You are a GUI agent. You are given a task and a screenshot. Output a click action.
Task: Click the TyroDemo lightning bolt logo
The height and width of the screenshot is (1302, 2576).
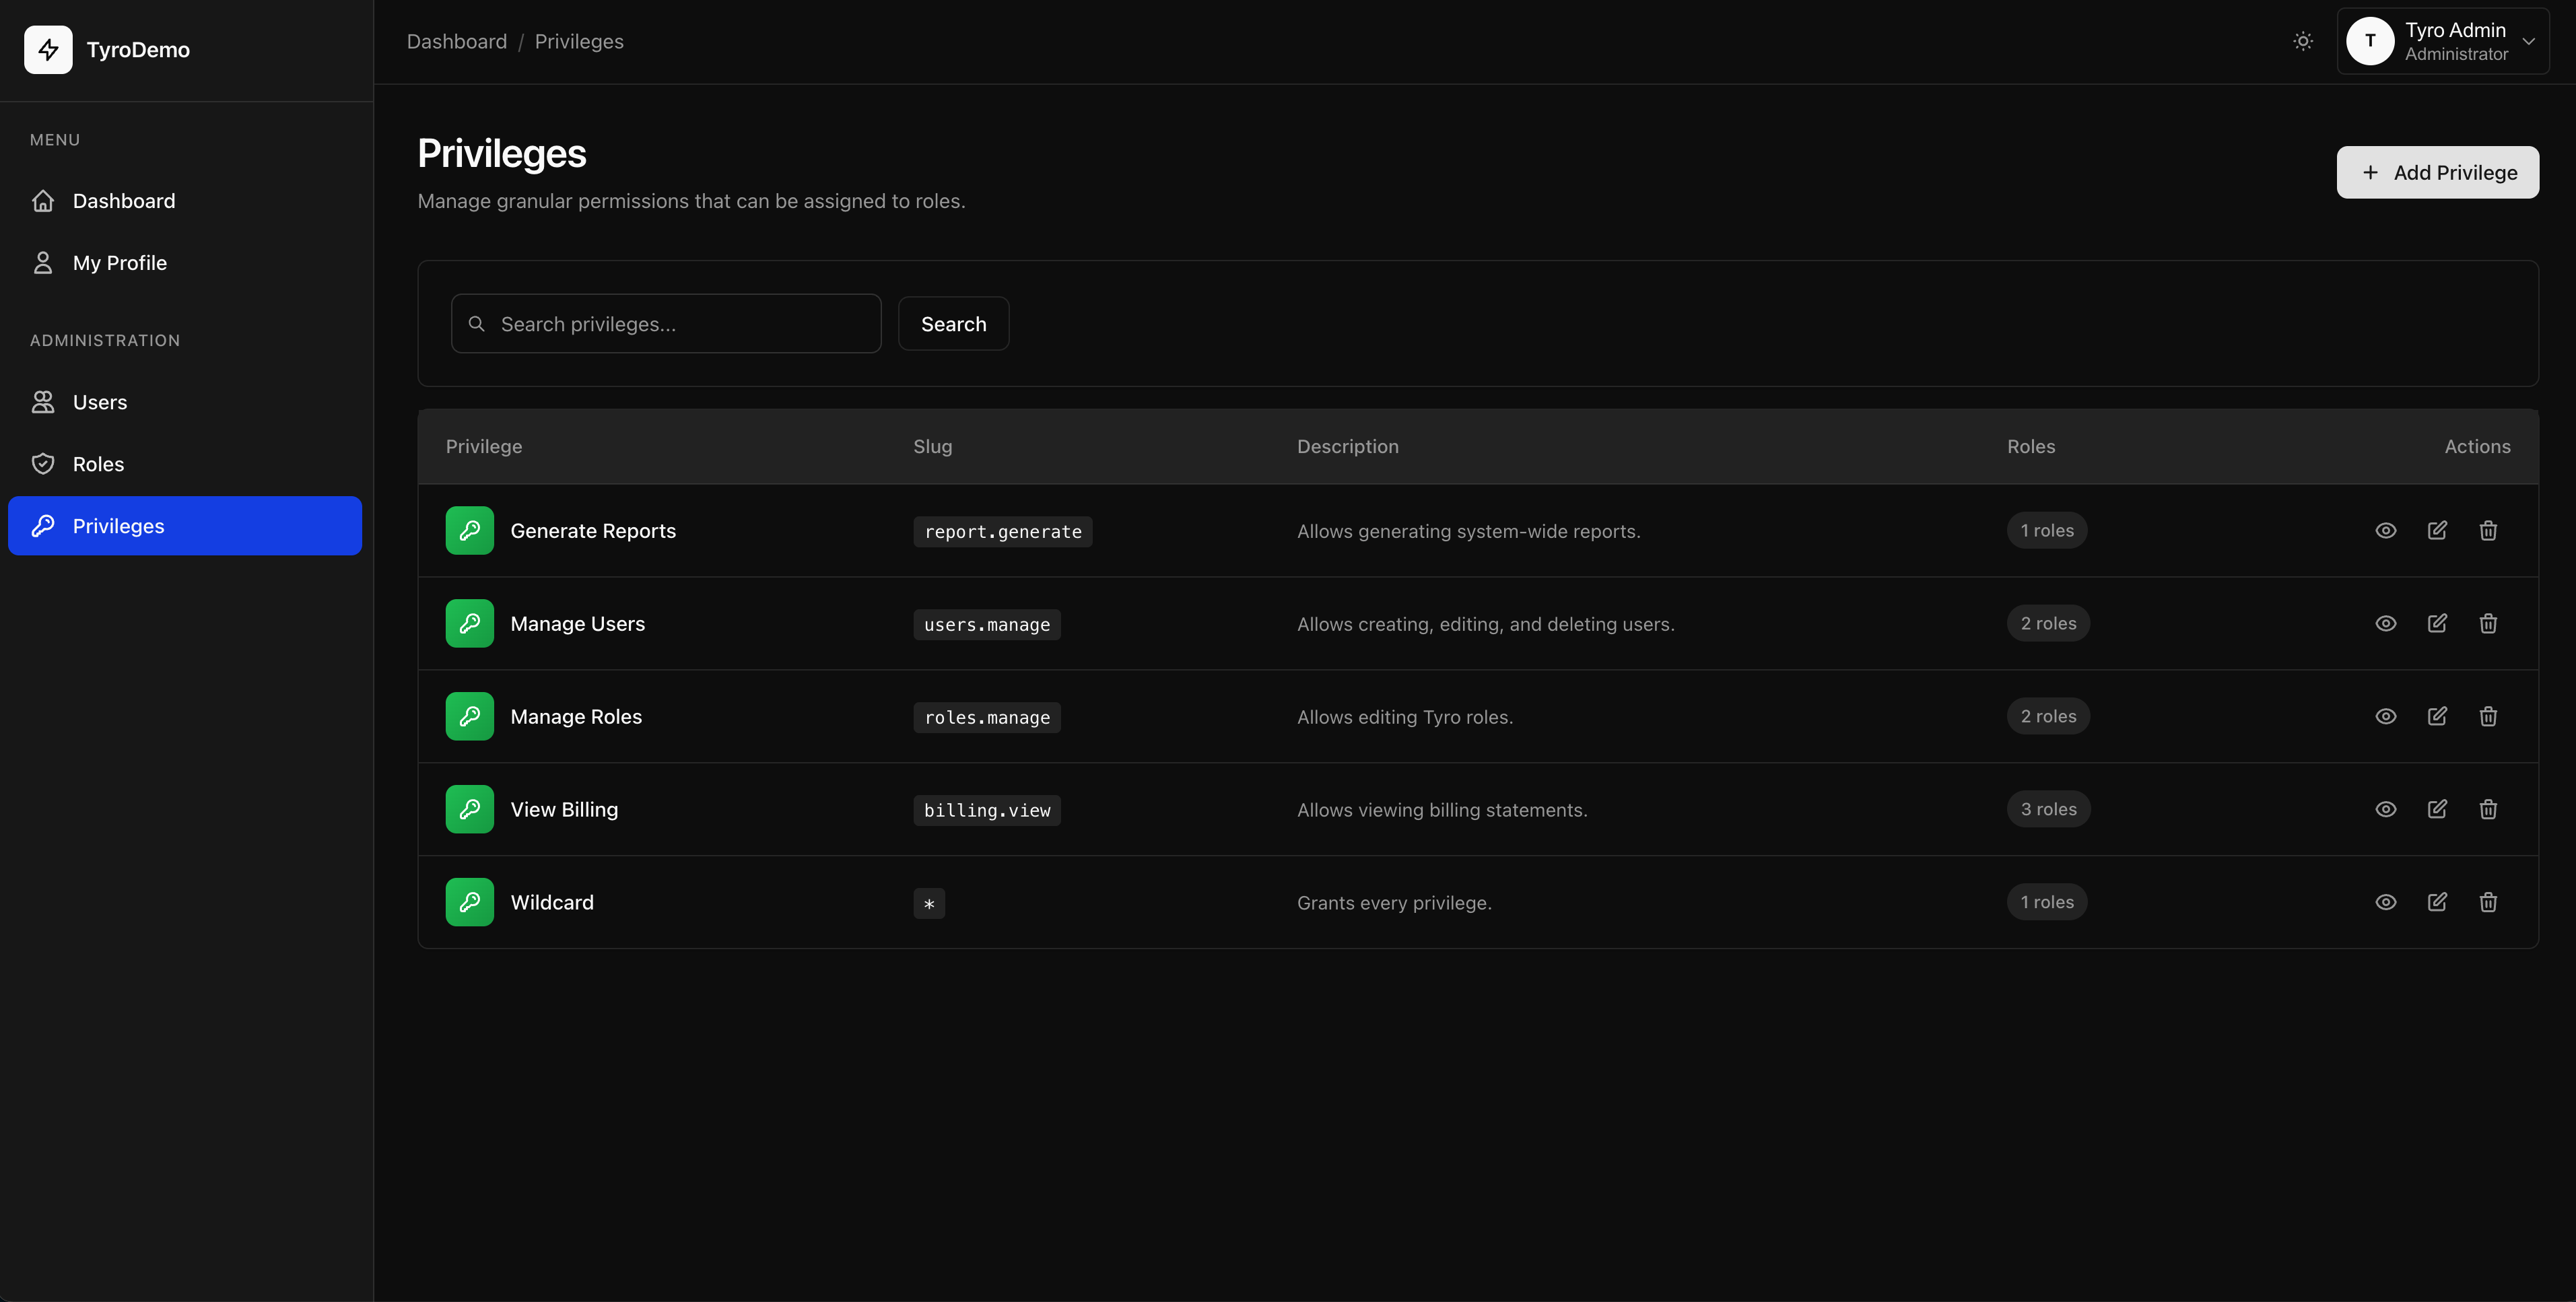48,49
